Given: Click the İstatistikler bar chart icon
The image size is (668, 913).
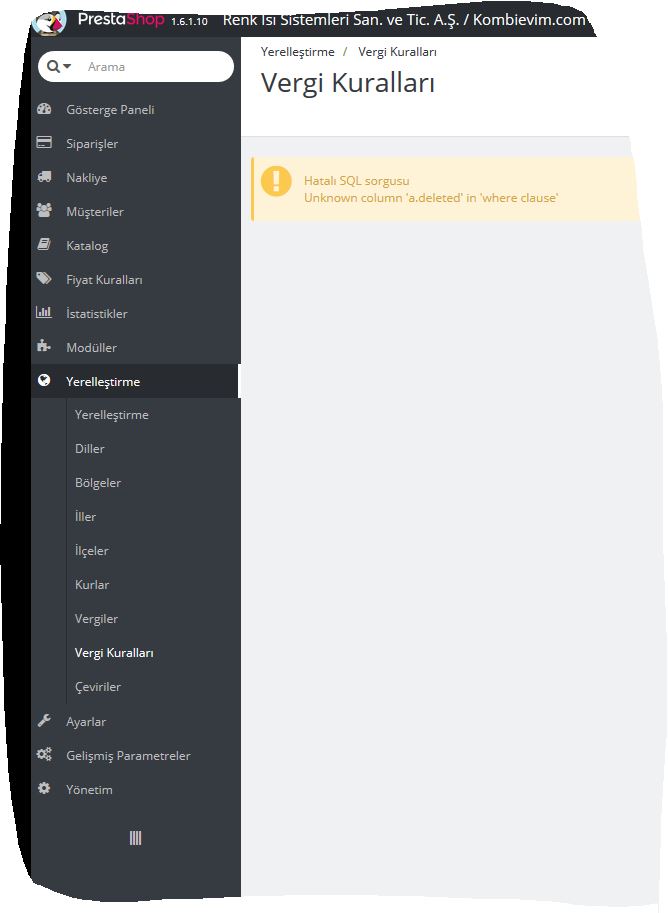Looking at the screenshot, I should tap(44, 313).
